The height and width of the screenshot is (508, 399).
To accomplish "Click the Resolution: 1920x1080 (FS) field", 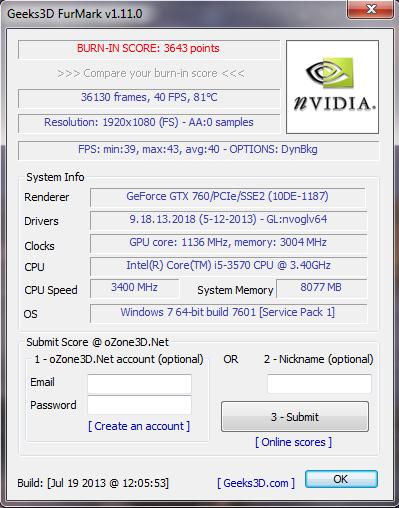I will [149, 123].
